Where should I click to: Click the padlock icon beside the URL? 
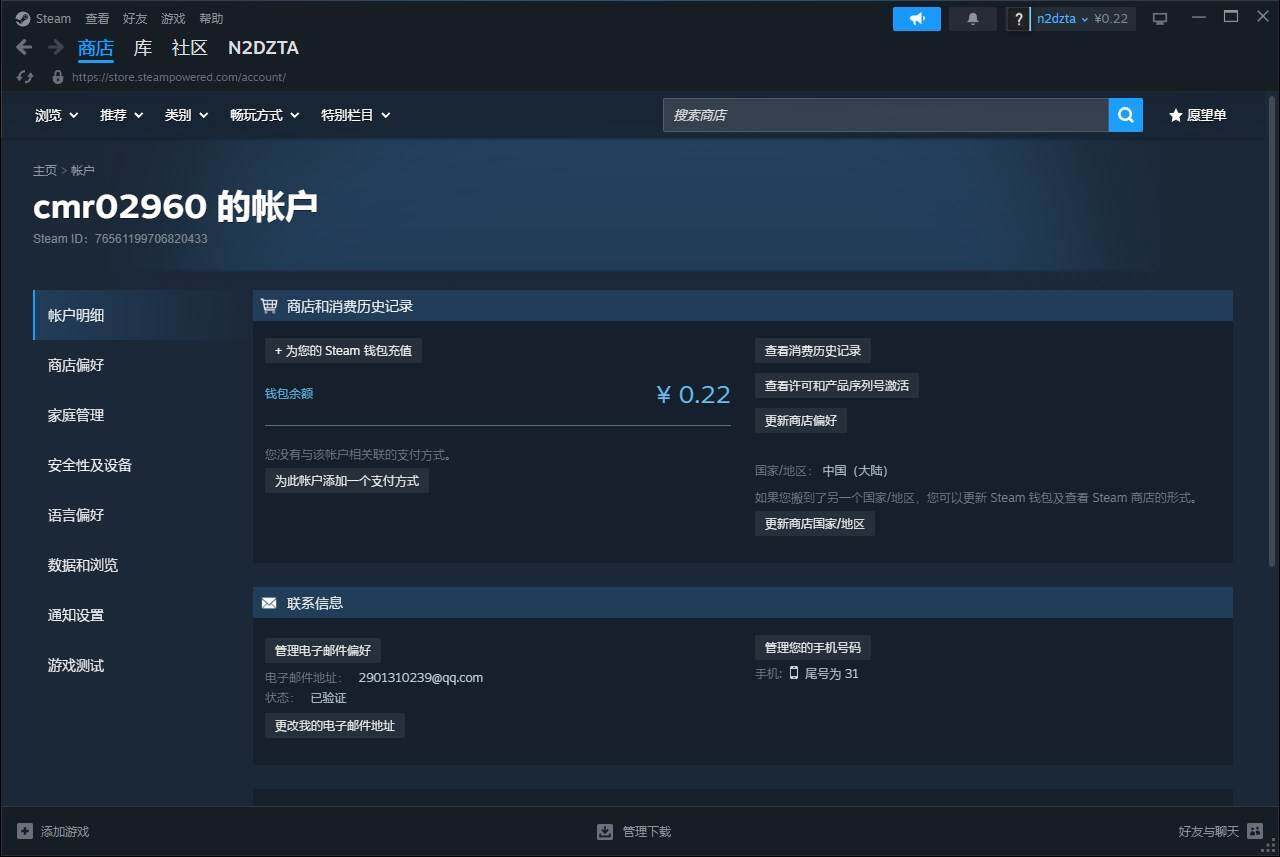pyautogui.click(x=58, y=77)
